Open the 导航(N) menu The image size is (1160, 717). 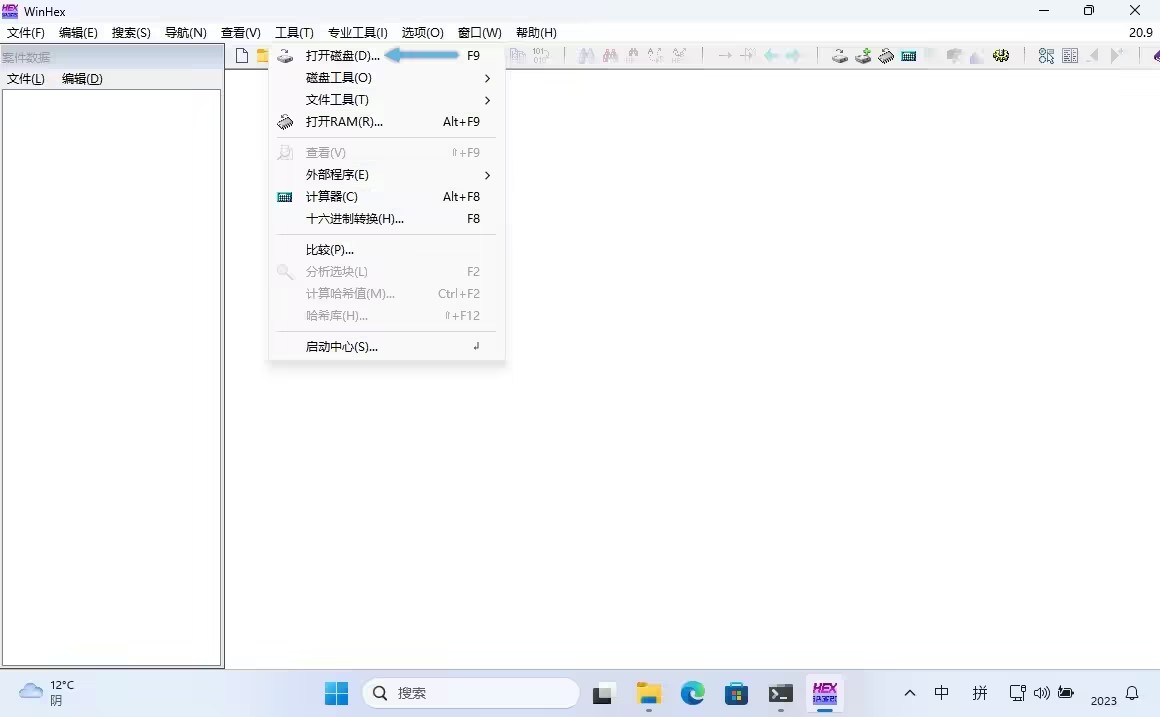[x=185, y=33]
